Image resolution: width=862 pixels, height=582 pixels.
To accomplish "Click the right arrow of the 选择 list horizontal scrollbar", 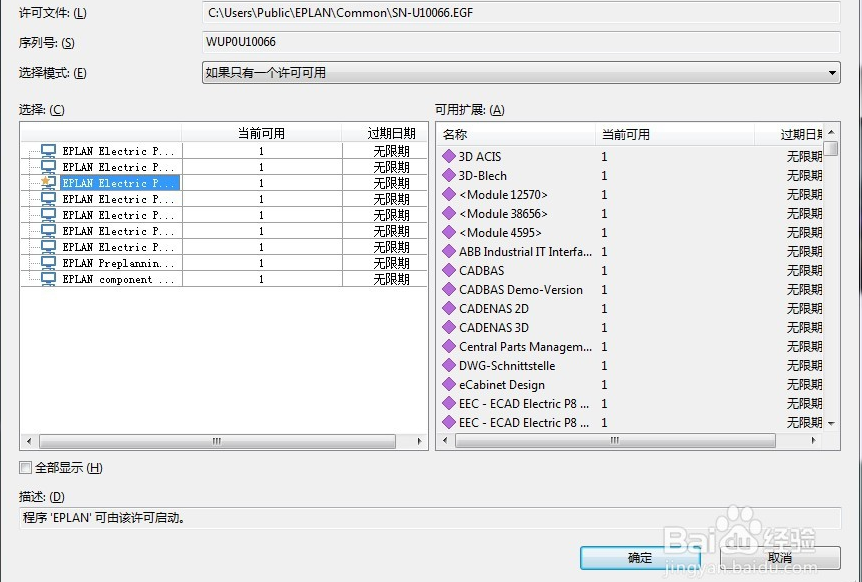I will [x=419, y=441].
